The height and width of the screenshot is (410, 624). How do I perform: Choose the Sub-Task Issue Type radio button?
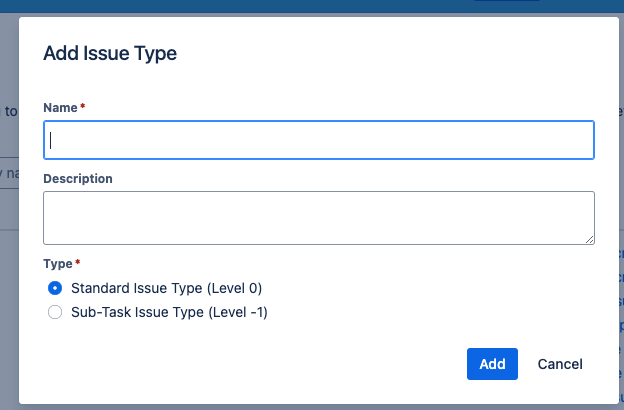(x=55, y=312)
